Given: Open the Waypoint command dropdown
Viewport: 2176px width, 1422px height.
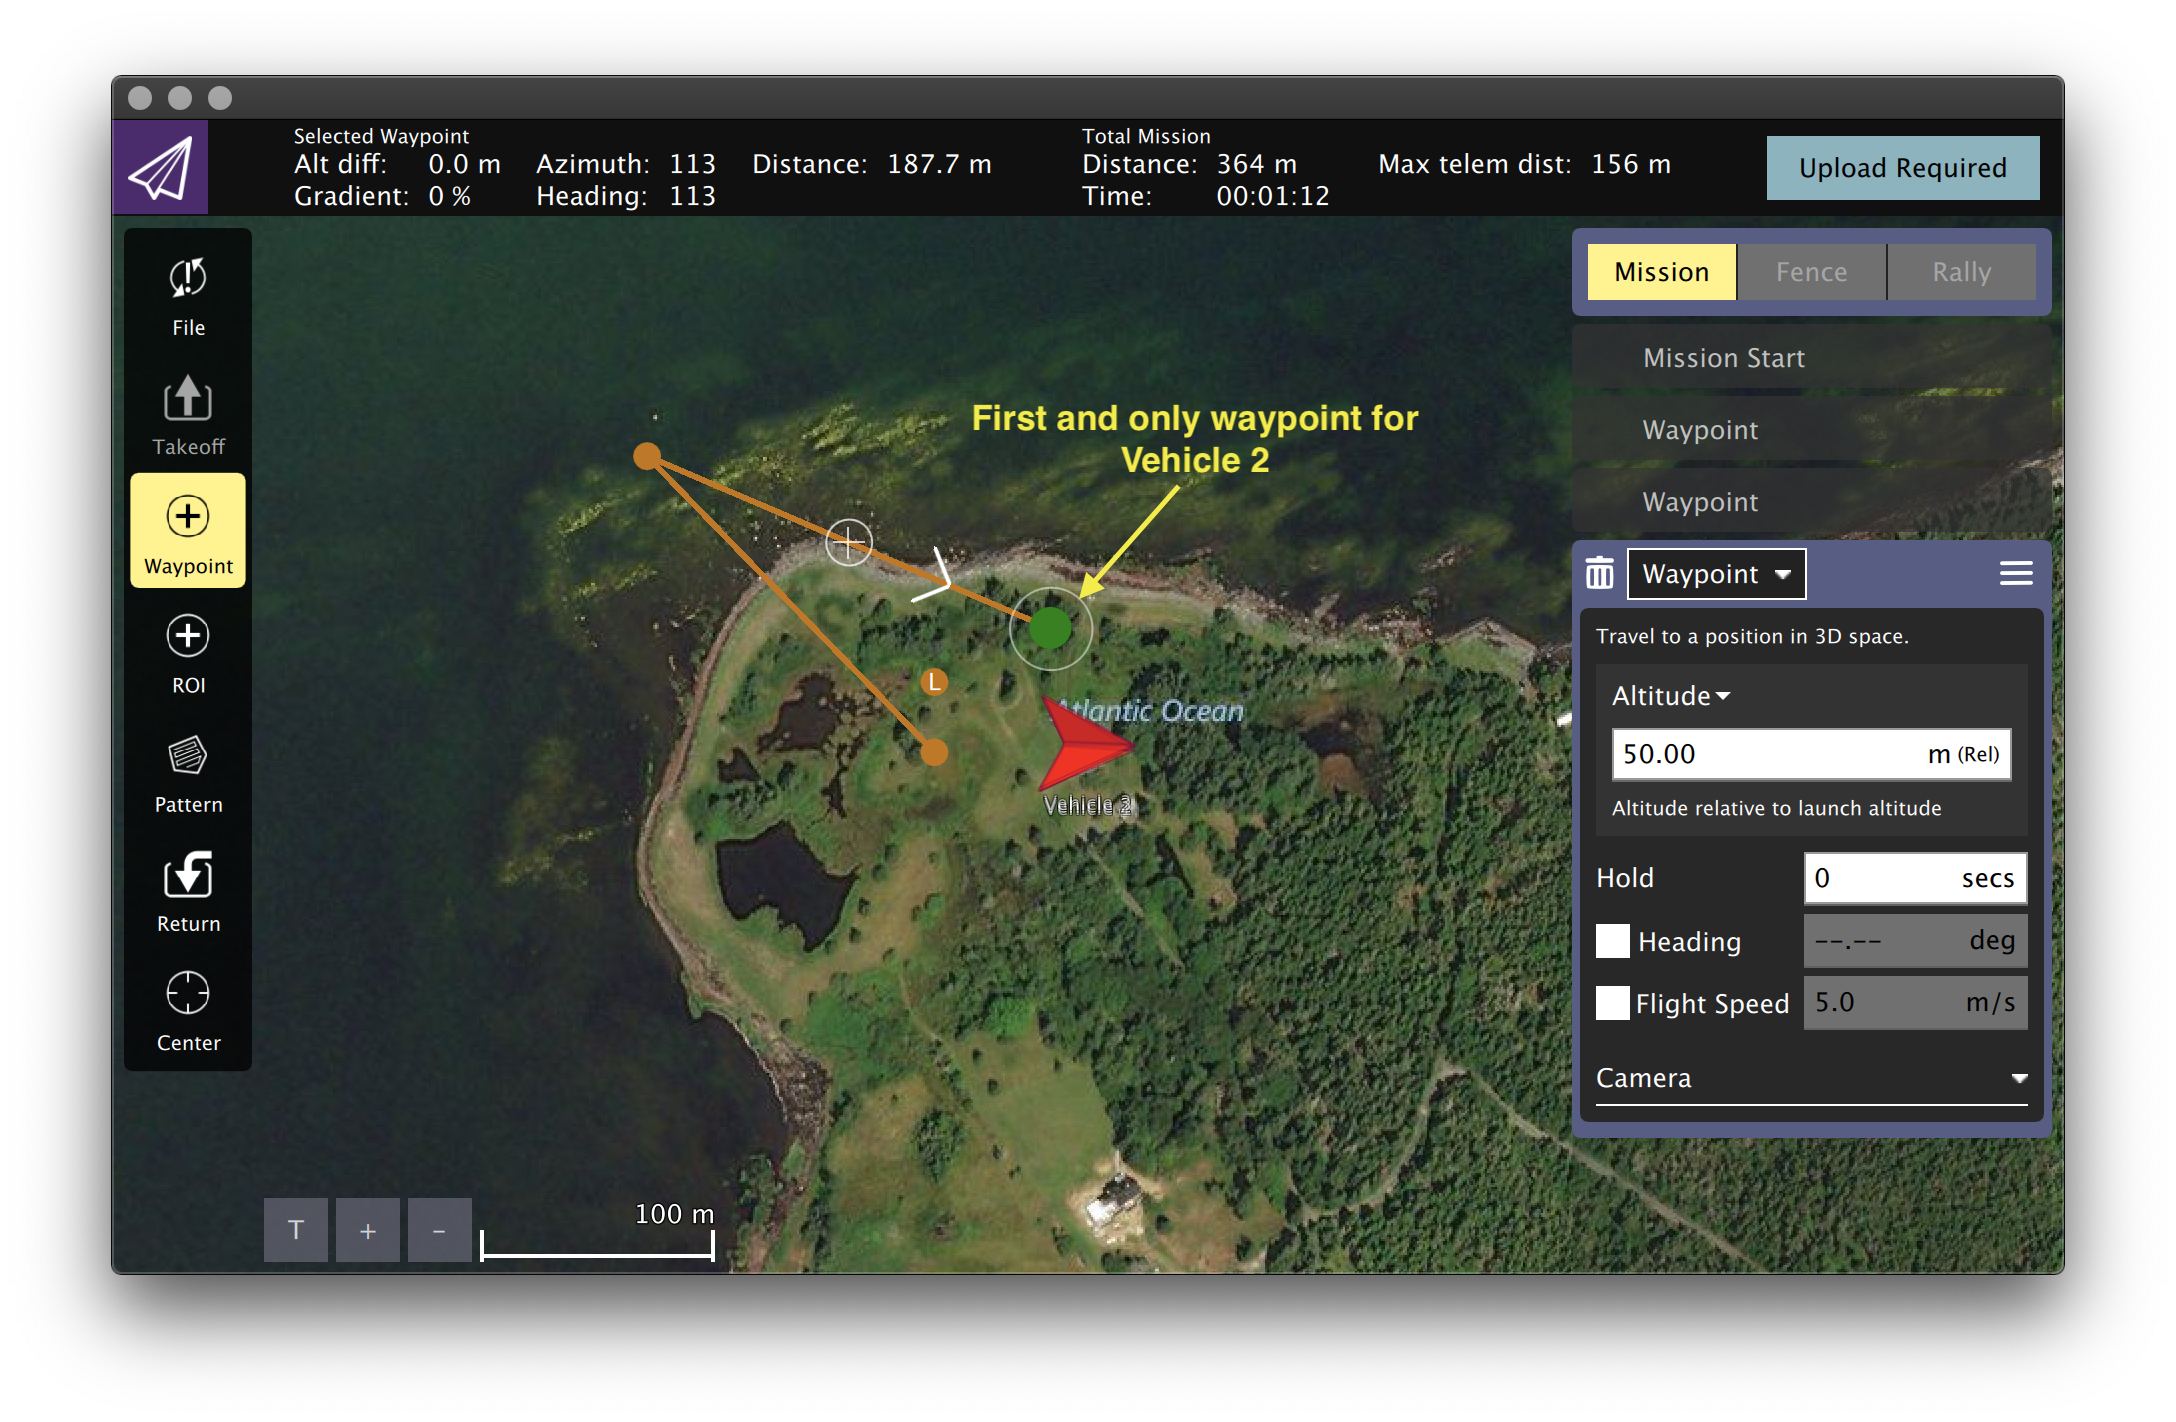Looking at the screenshot, I should pyautogui.click(x=1716, y=574).
